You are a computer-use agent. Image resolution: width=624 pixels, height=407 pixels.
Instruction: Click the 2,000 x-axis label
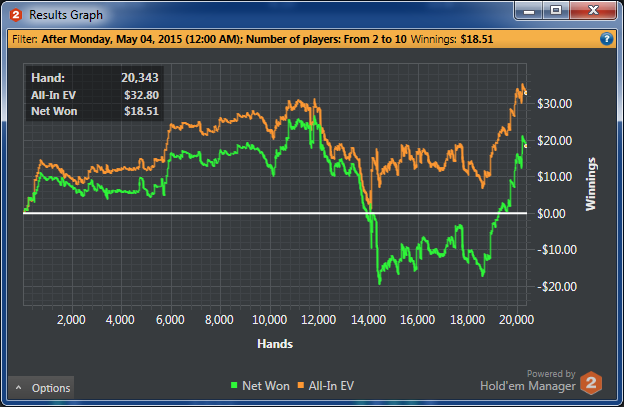point(71,320)
